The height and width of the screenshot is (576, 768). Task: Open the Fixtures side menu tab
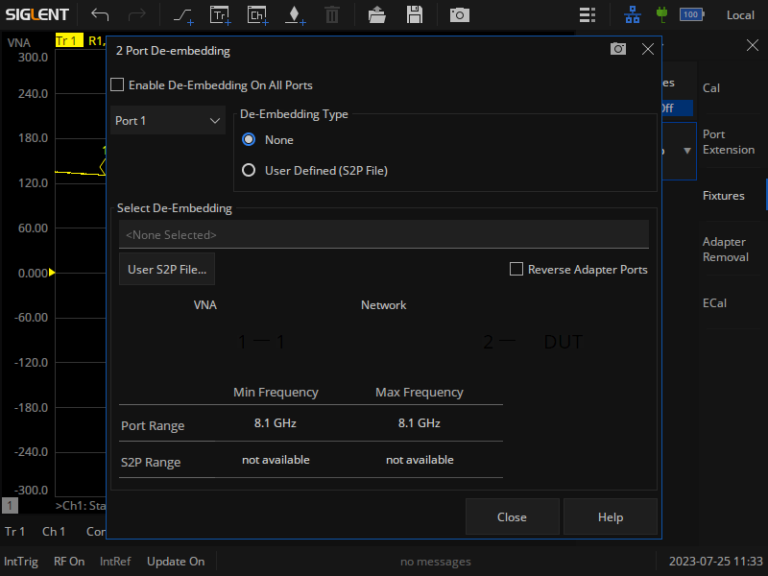tap(723, 196)
